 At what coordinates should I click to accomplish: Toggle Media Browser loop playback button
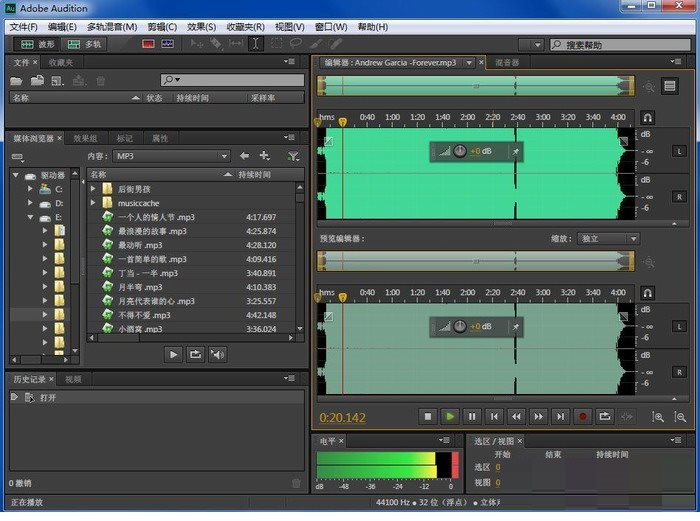196,355
